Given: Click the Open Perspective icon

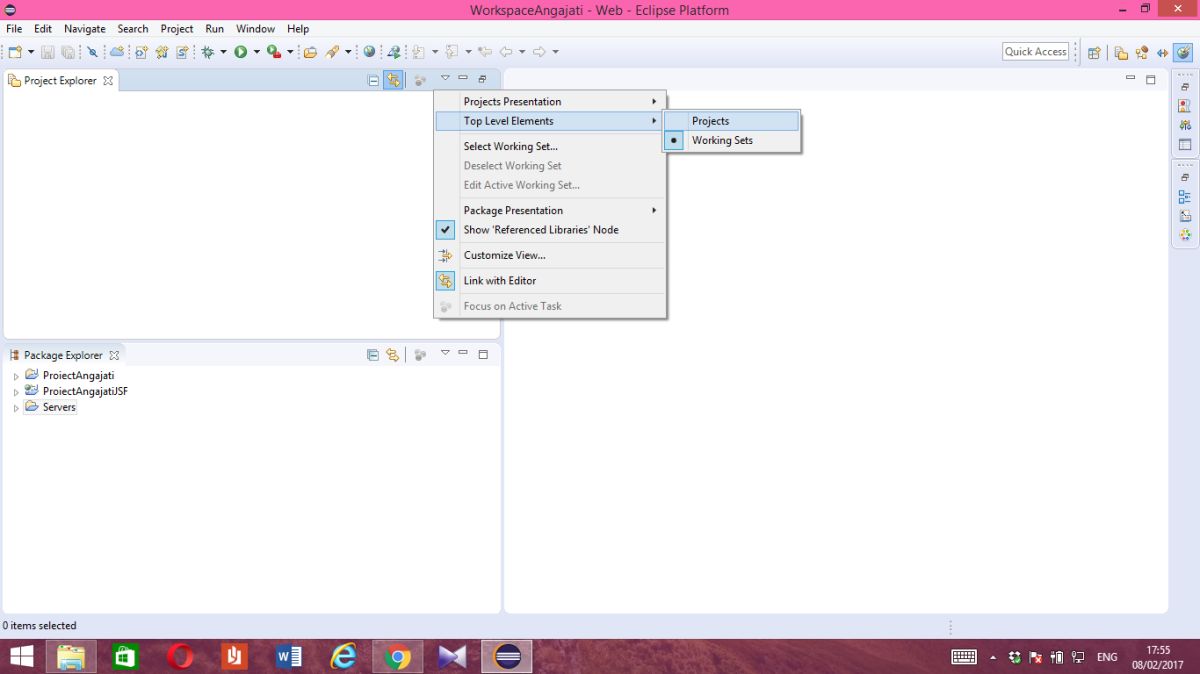Looking at the screenshot, I should [x=1094, y=52].
